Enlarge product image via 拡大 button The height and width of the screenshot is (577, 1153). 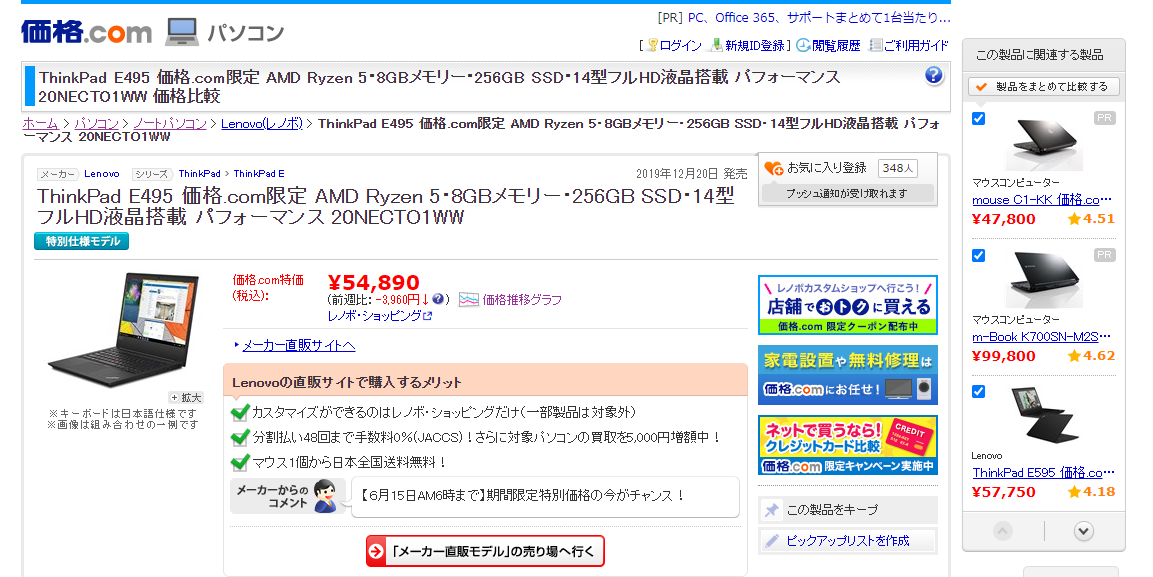[187, 398]
